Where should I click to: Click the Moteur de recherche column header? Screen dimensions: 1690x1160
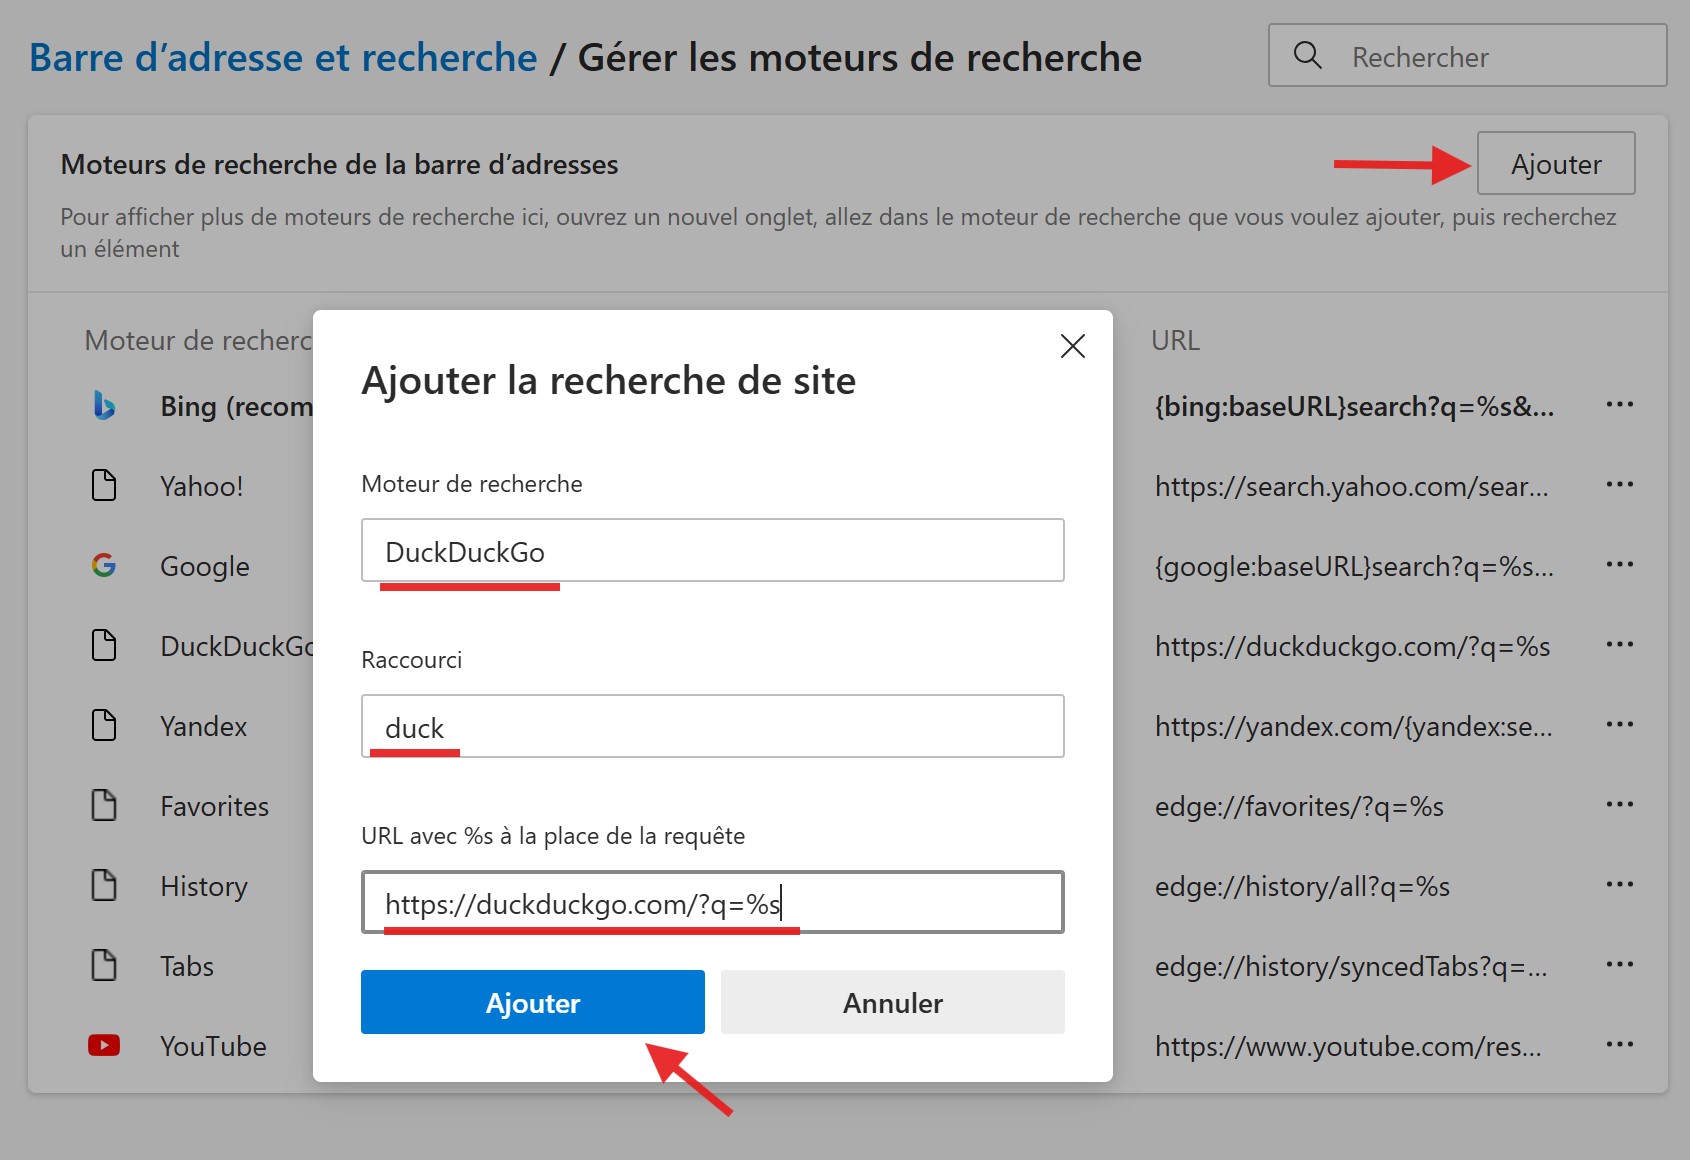point(198,340)
